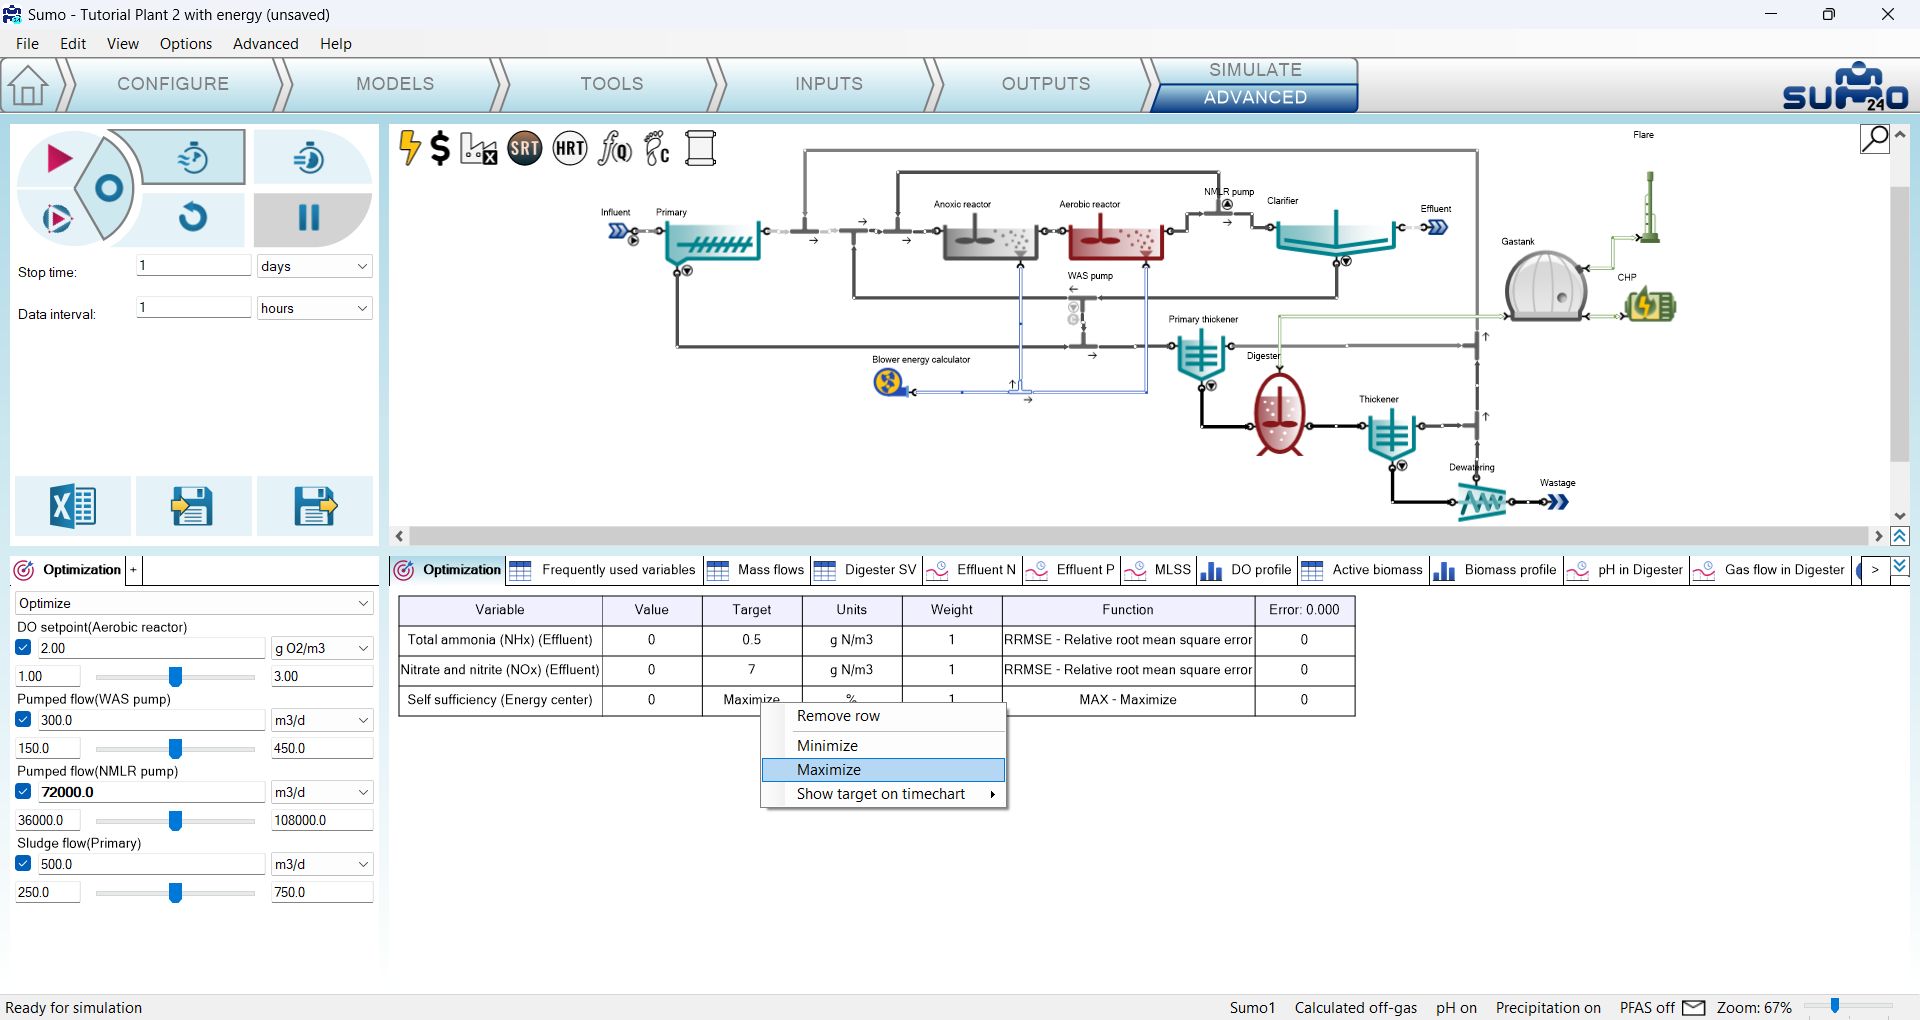
Task: Open the File menu
Action: tap(27, 44)
